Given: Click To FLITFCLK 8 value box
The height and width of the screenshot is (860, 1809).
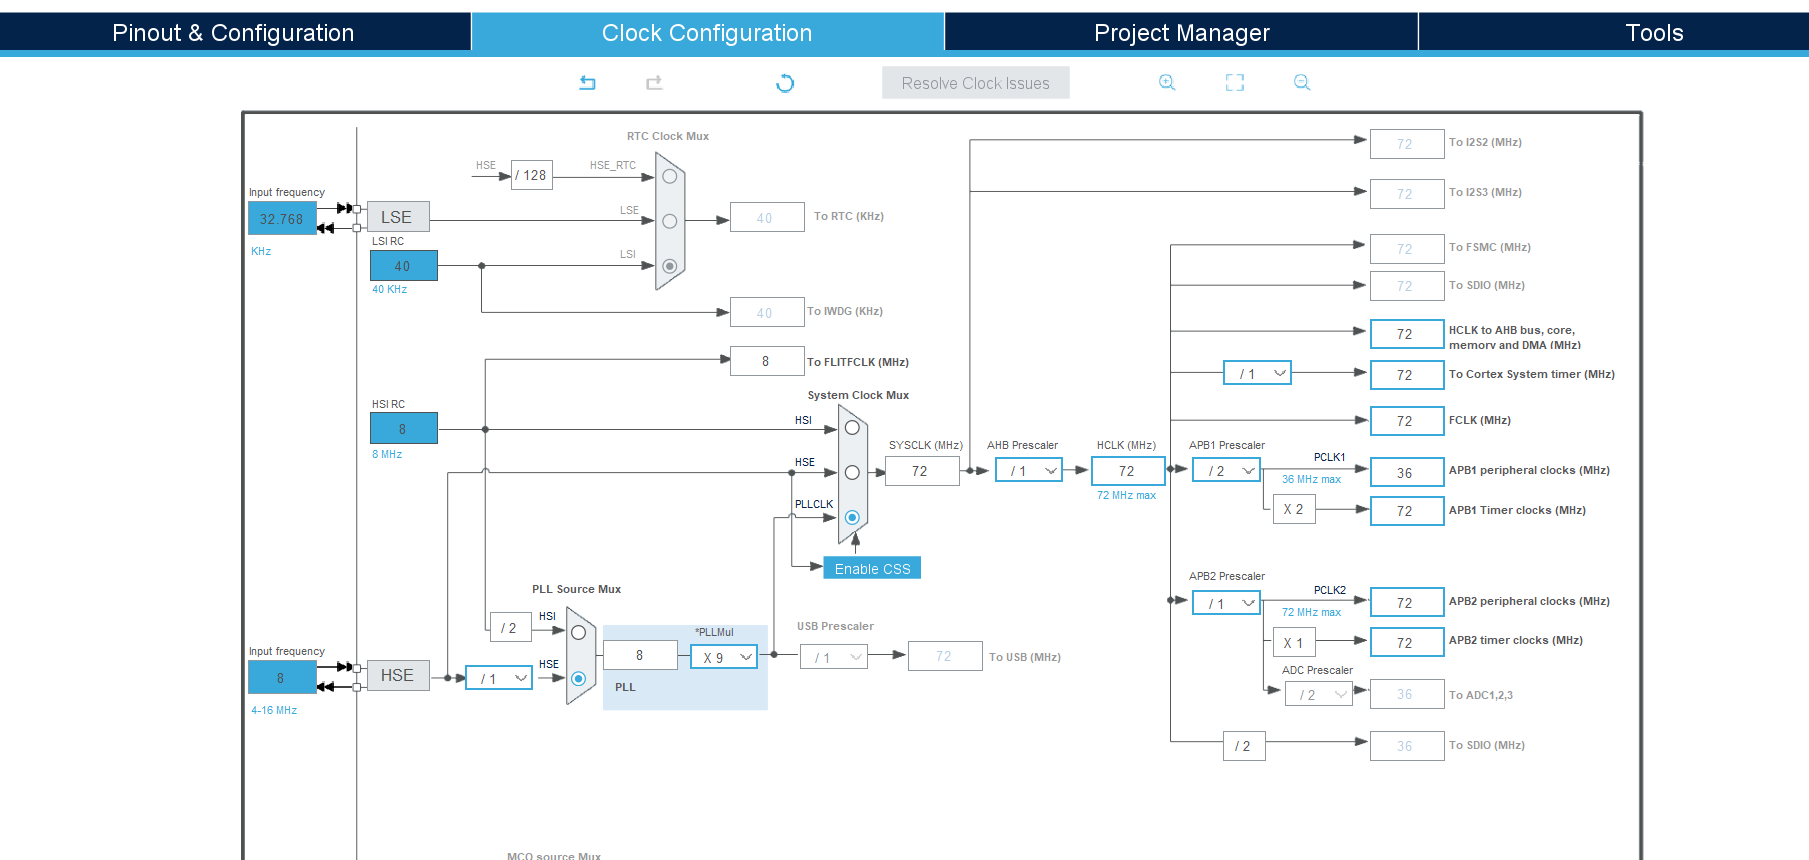Looking at the screenshot, I should point(767,361).
